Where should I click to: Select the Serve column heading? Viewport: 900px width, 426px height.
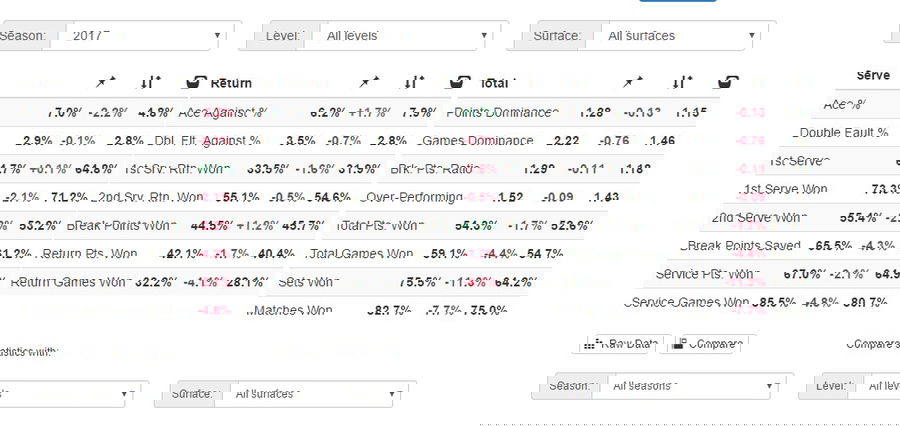pos(873,75)
